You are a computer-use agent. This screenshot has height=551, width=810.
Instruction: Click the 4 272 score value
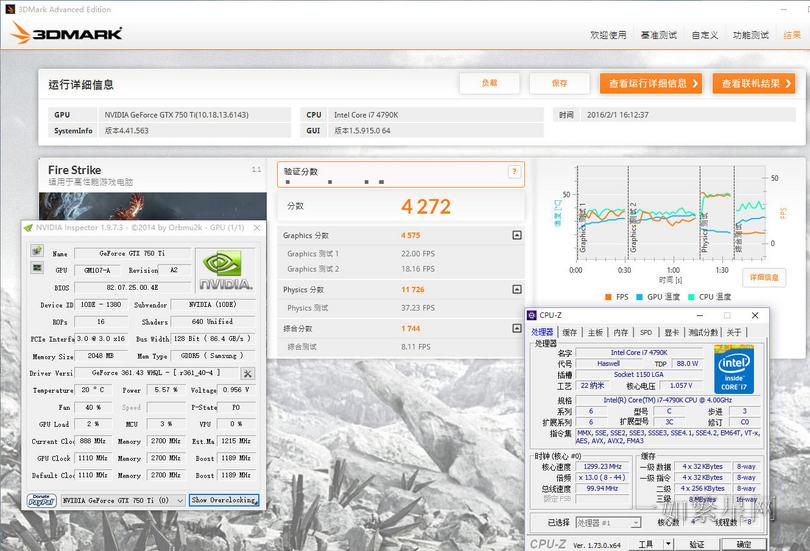(426, 207)
